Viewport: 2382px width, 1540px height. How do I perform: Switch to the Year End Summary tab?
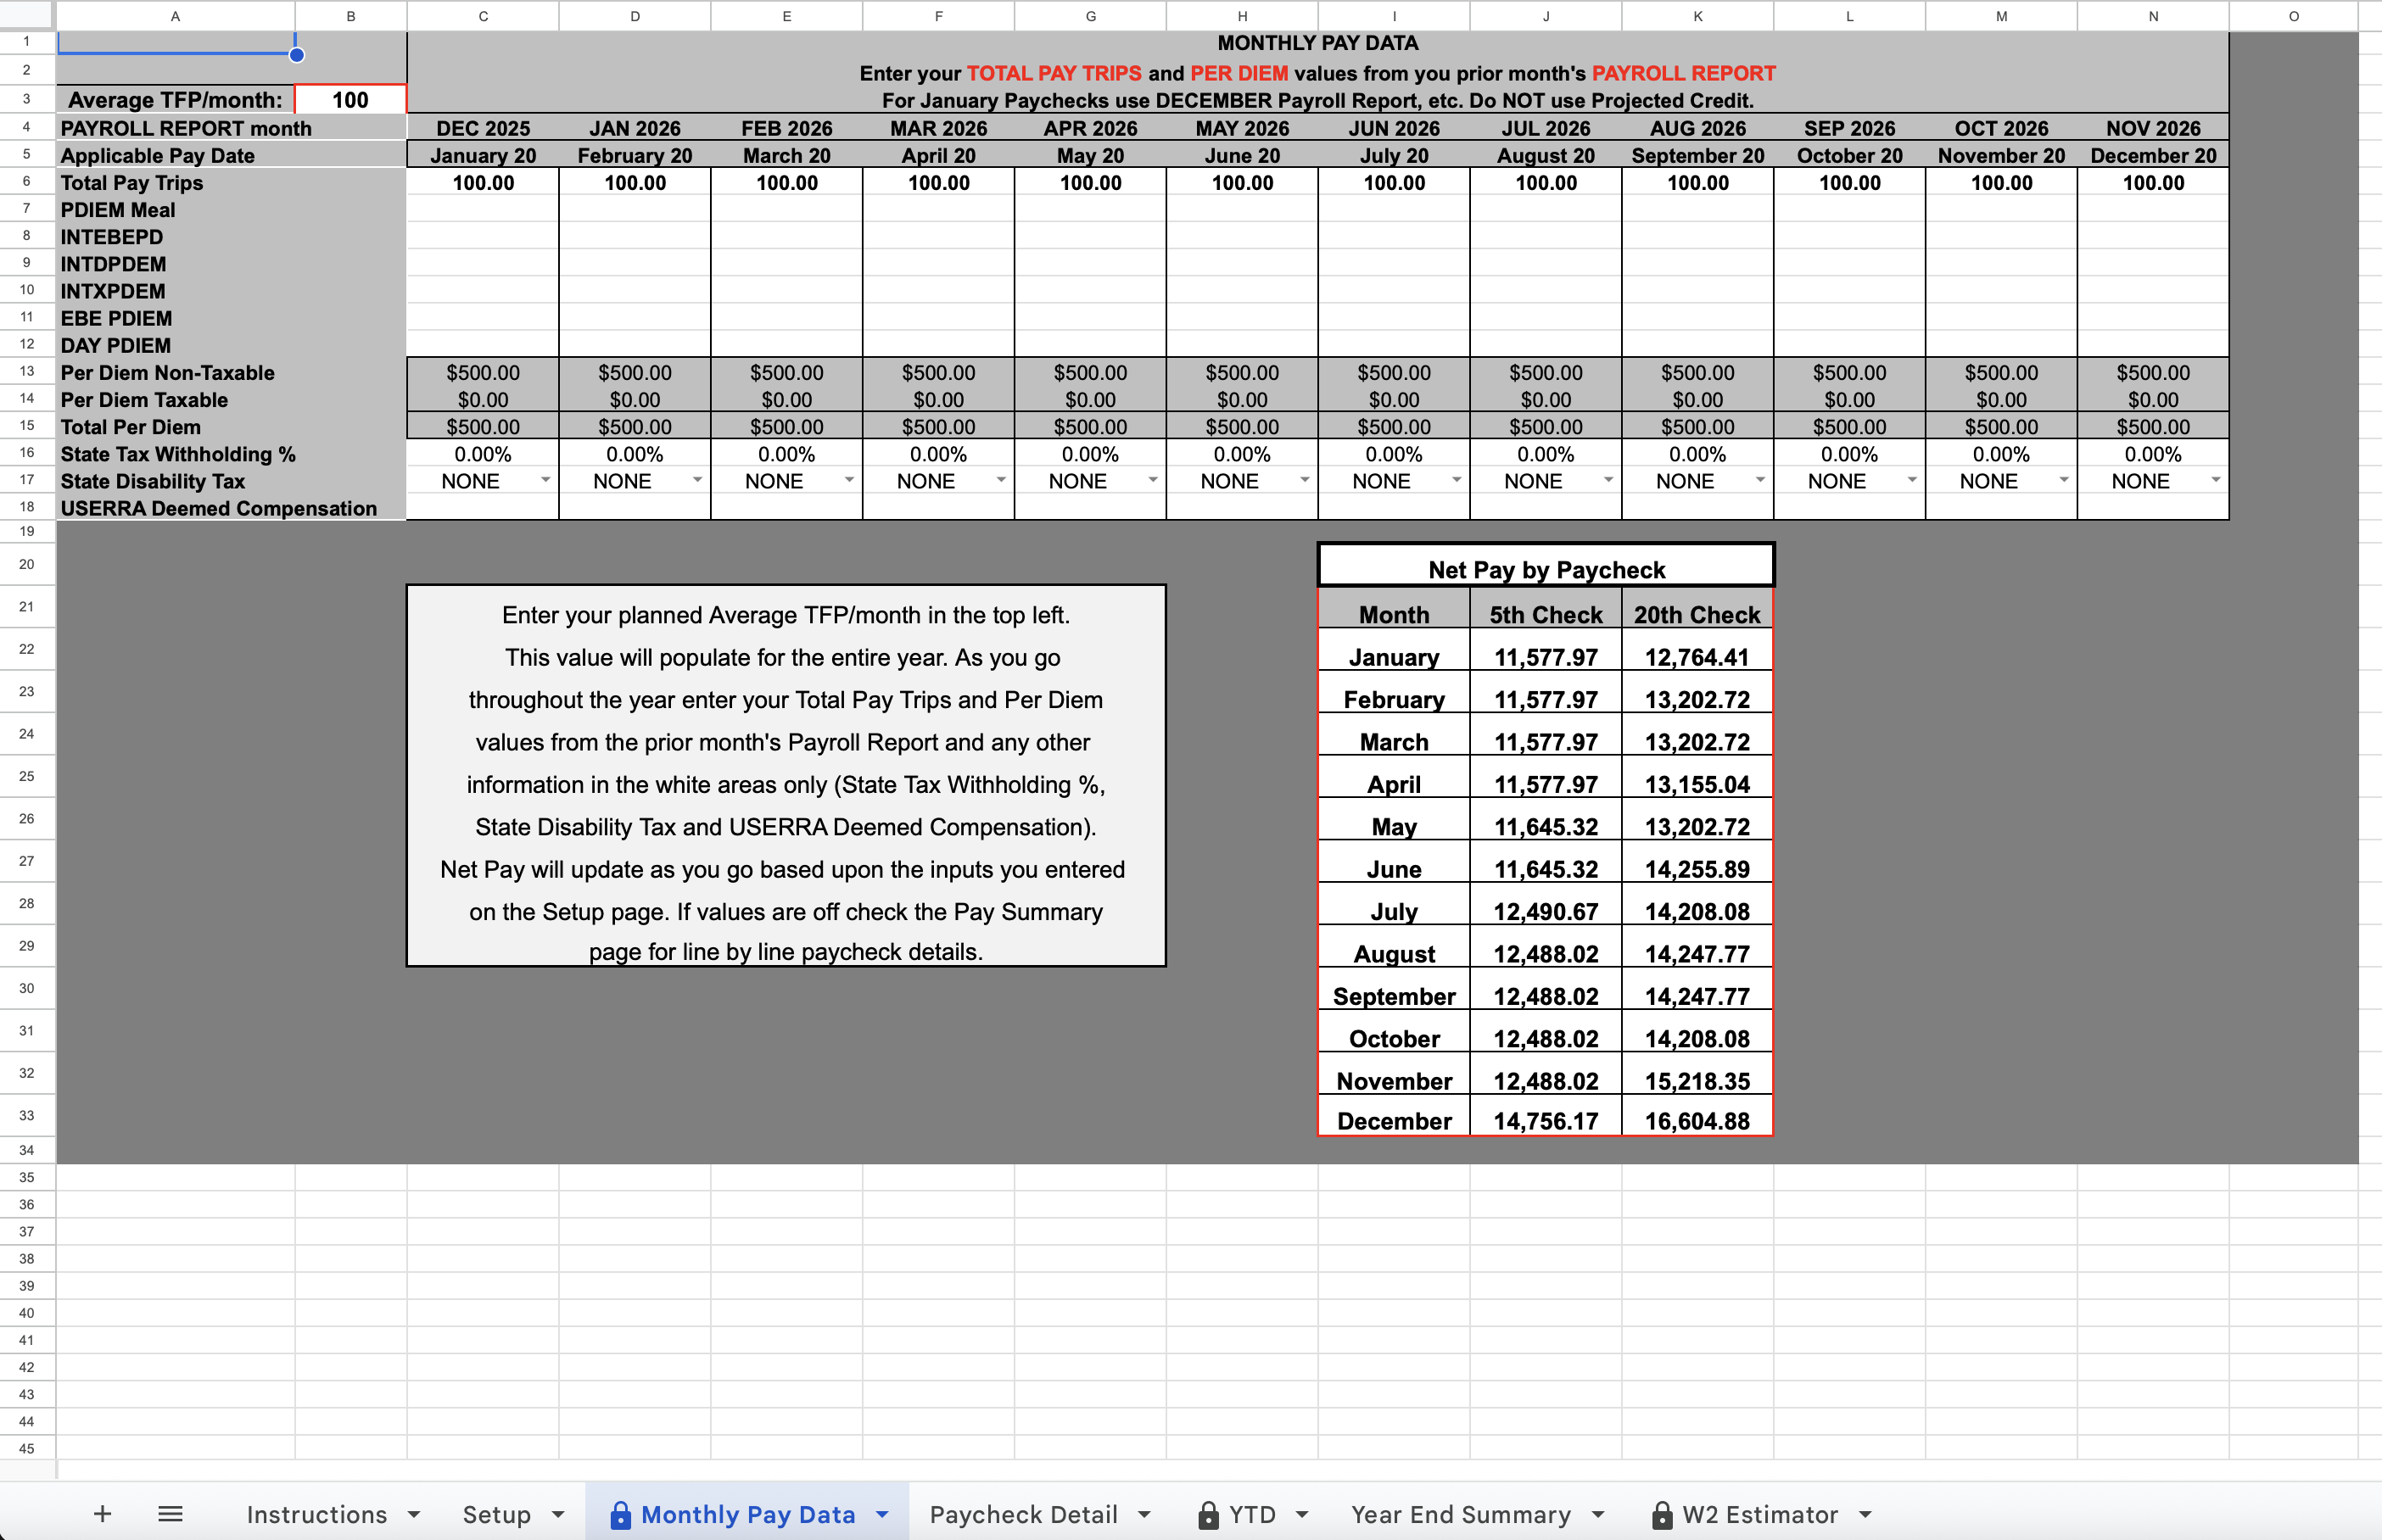[x=1462, y=1514]
